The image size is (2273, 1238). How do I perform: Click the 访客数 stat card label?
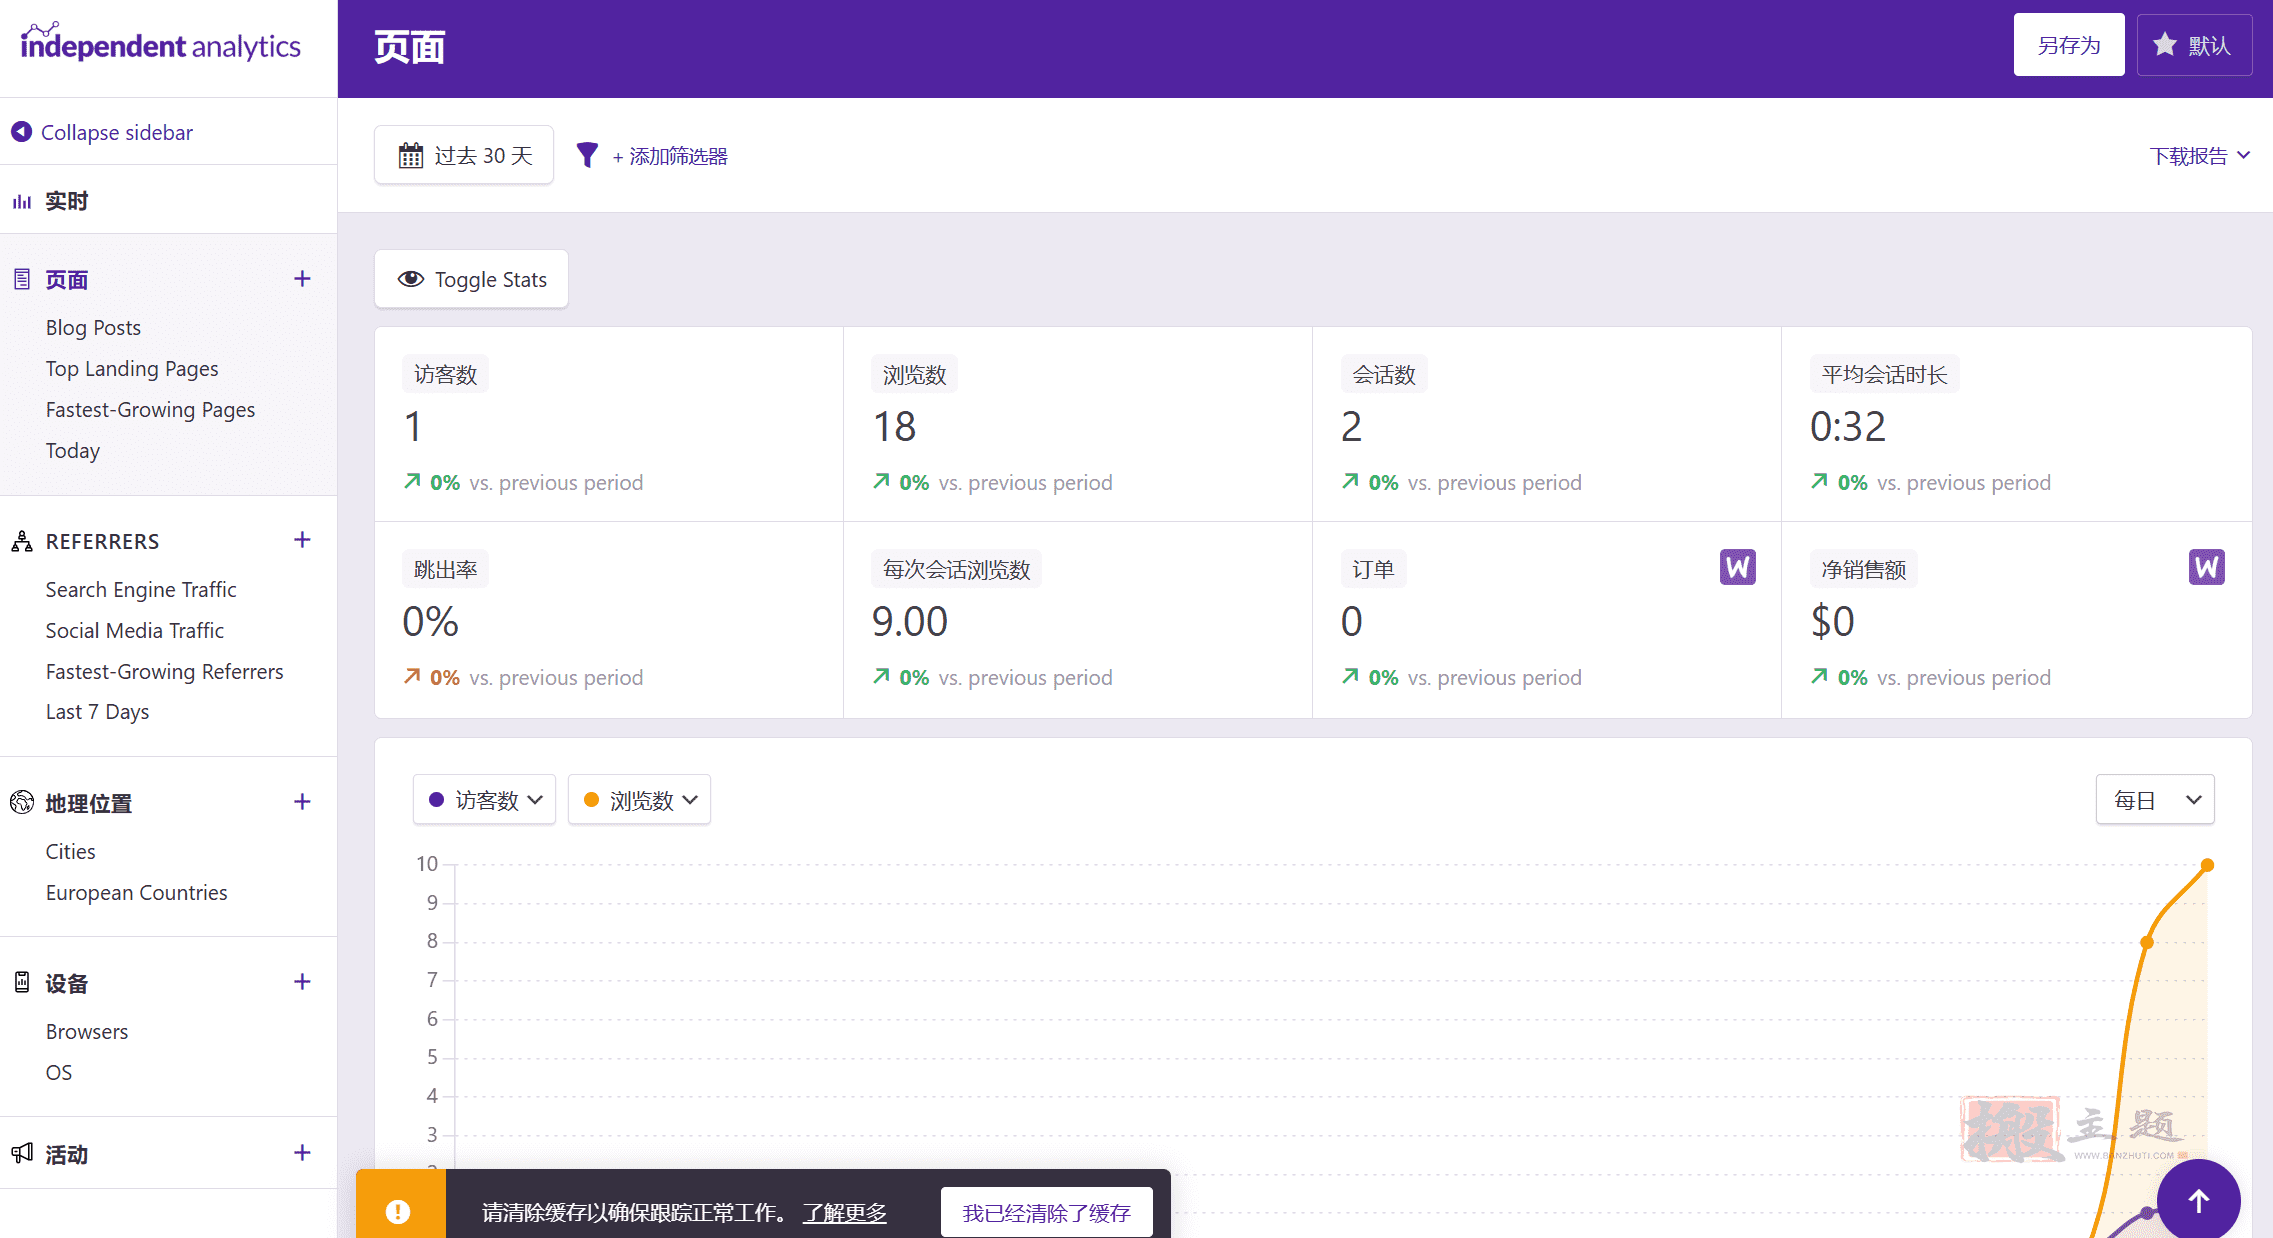pyautogui.click(x=445, y=374)
